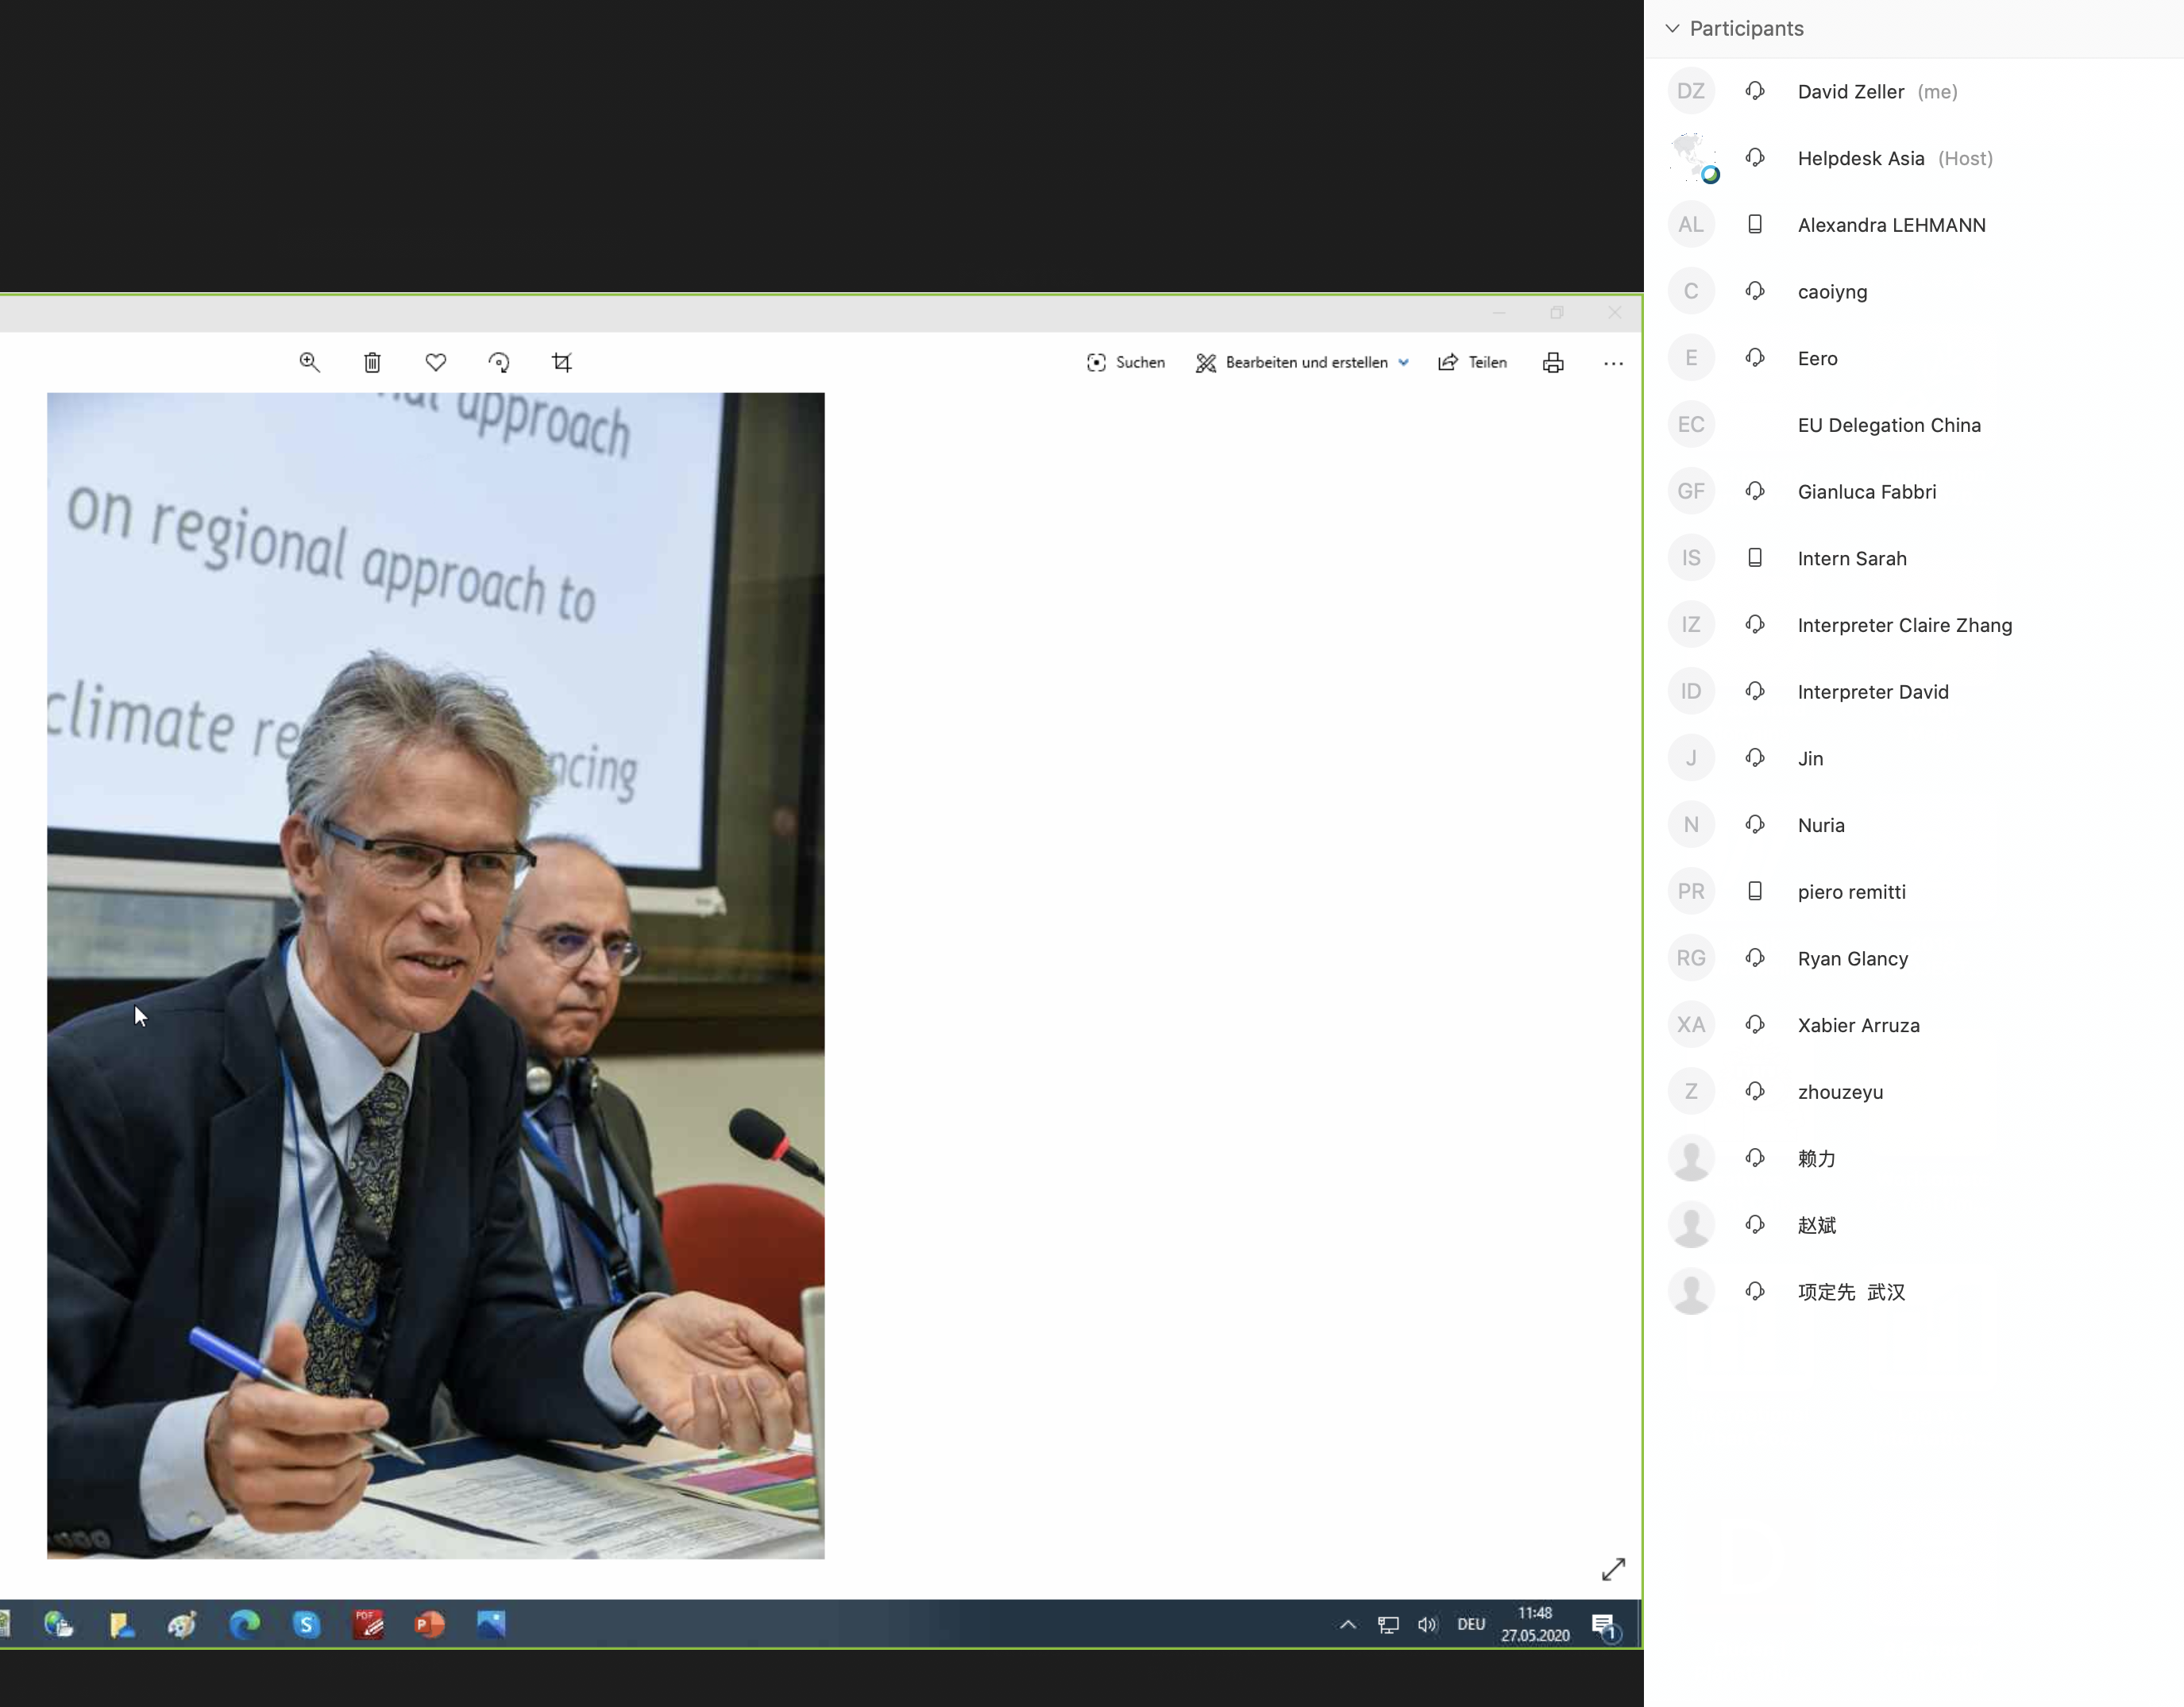Click the fullscreen diagonal arrows icon
Screen dimensions: 2184x1707
pyautogui.click(x=1613, y=1569)
